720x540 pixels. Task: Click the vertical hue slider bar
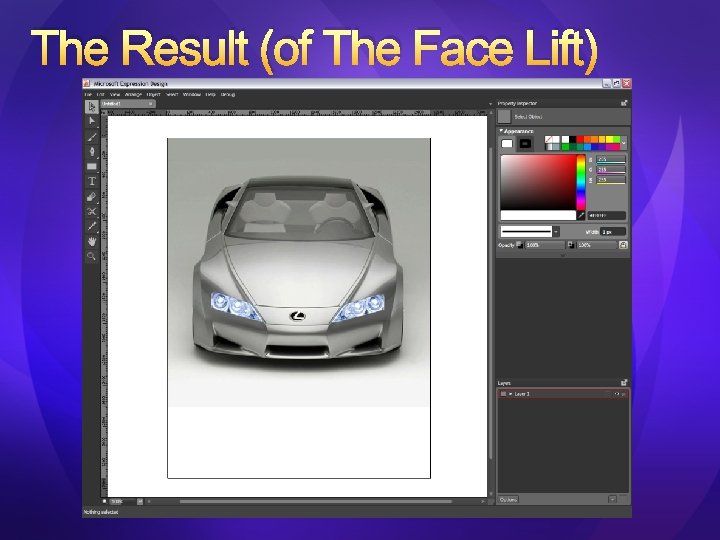(x=581, y=182)
